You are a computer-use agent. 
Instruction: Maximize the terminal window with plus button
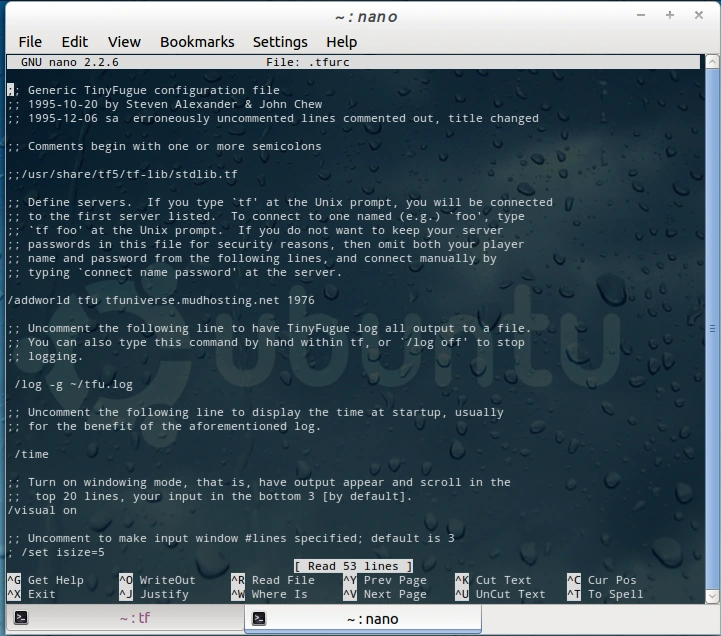(670, 15)
